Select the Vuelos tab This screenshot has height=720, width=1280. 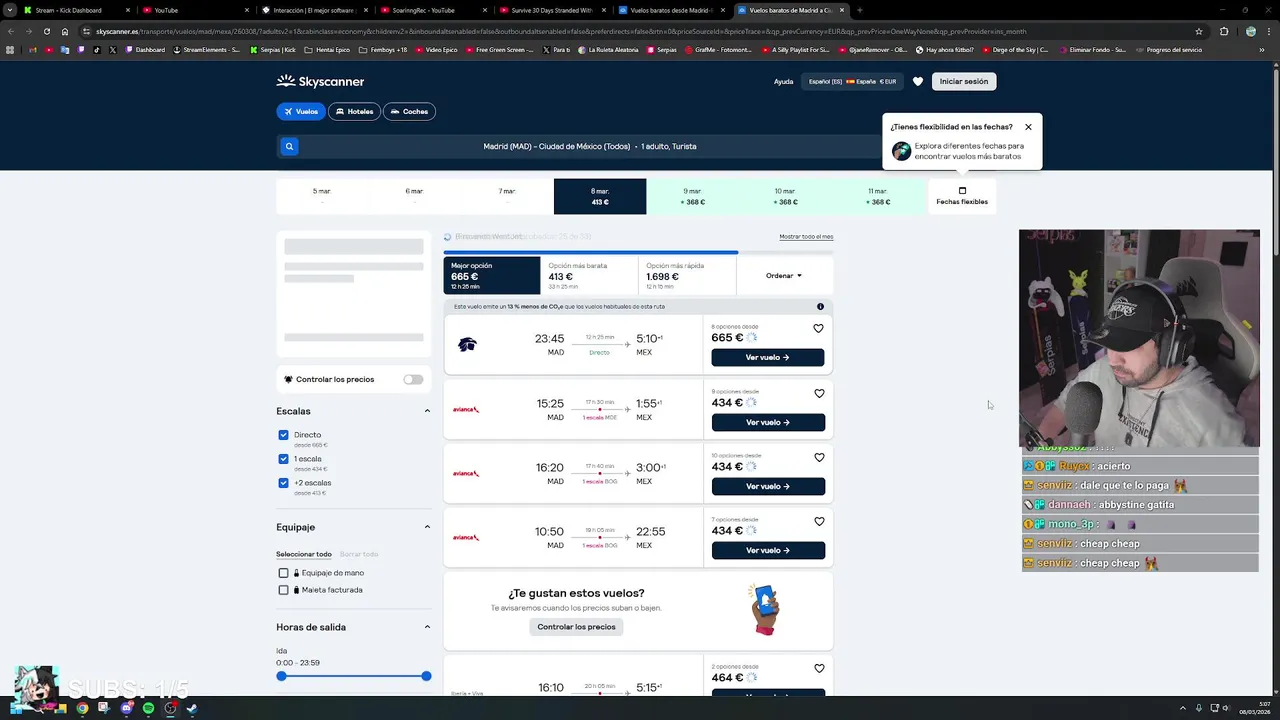[x=301, y=112]
